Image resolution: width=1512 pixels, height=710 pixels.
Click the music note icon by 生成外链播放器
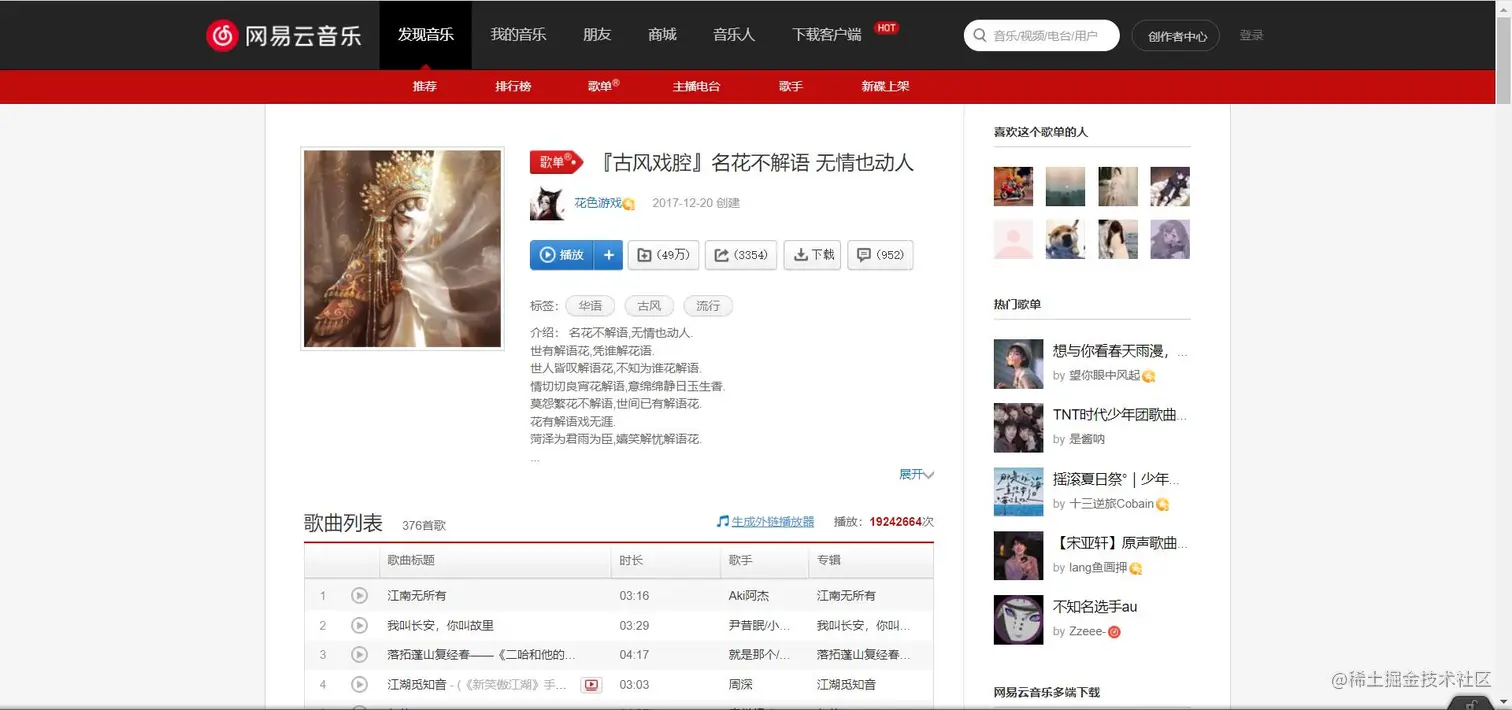coord(723,521)
